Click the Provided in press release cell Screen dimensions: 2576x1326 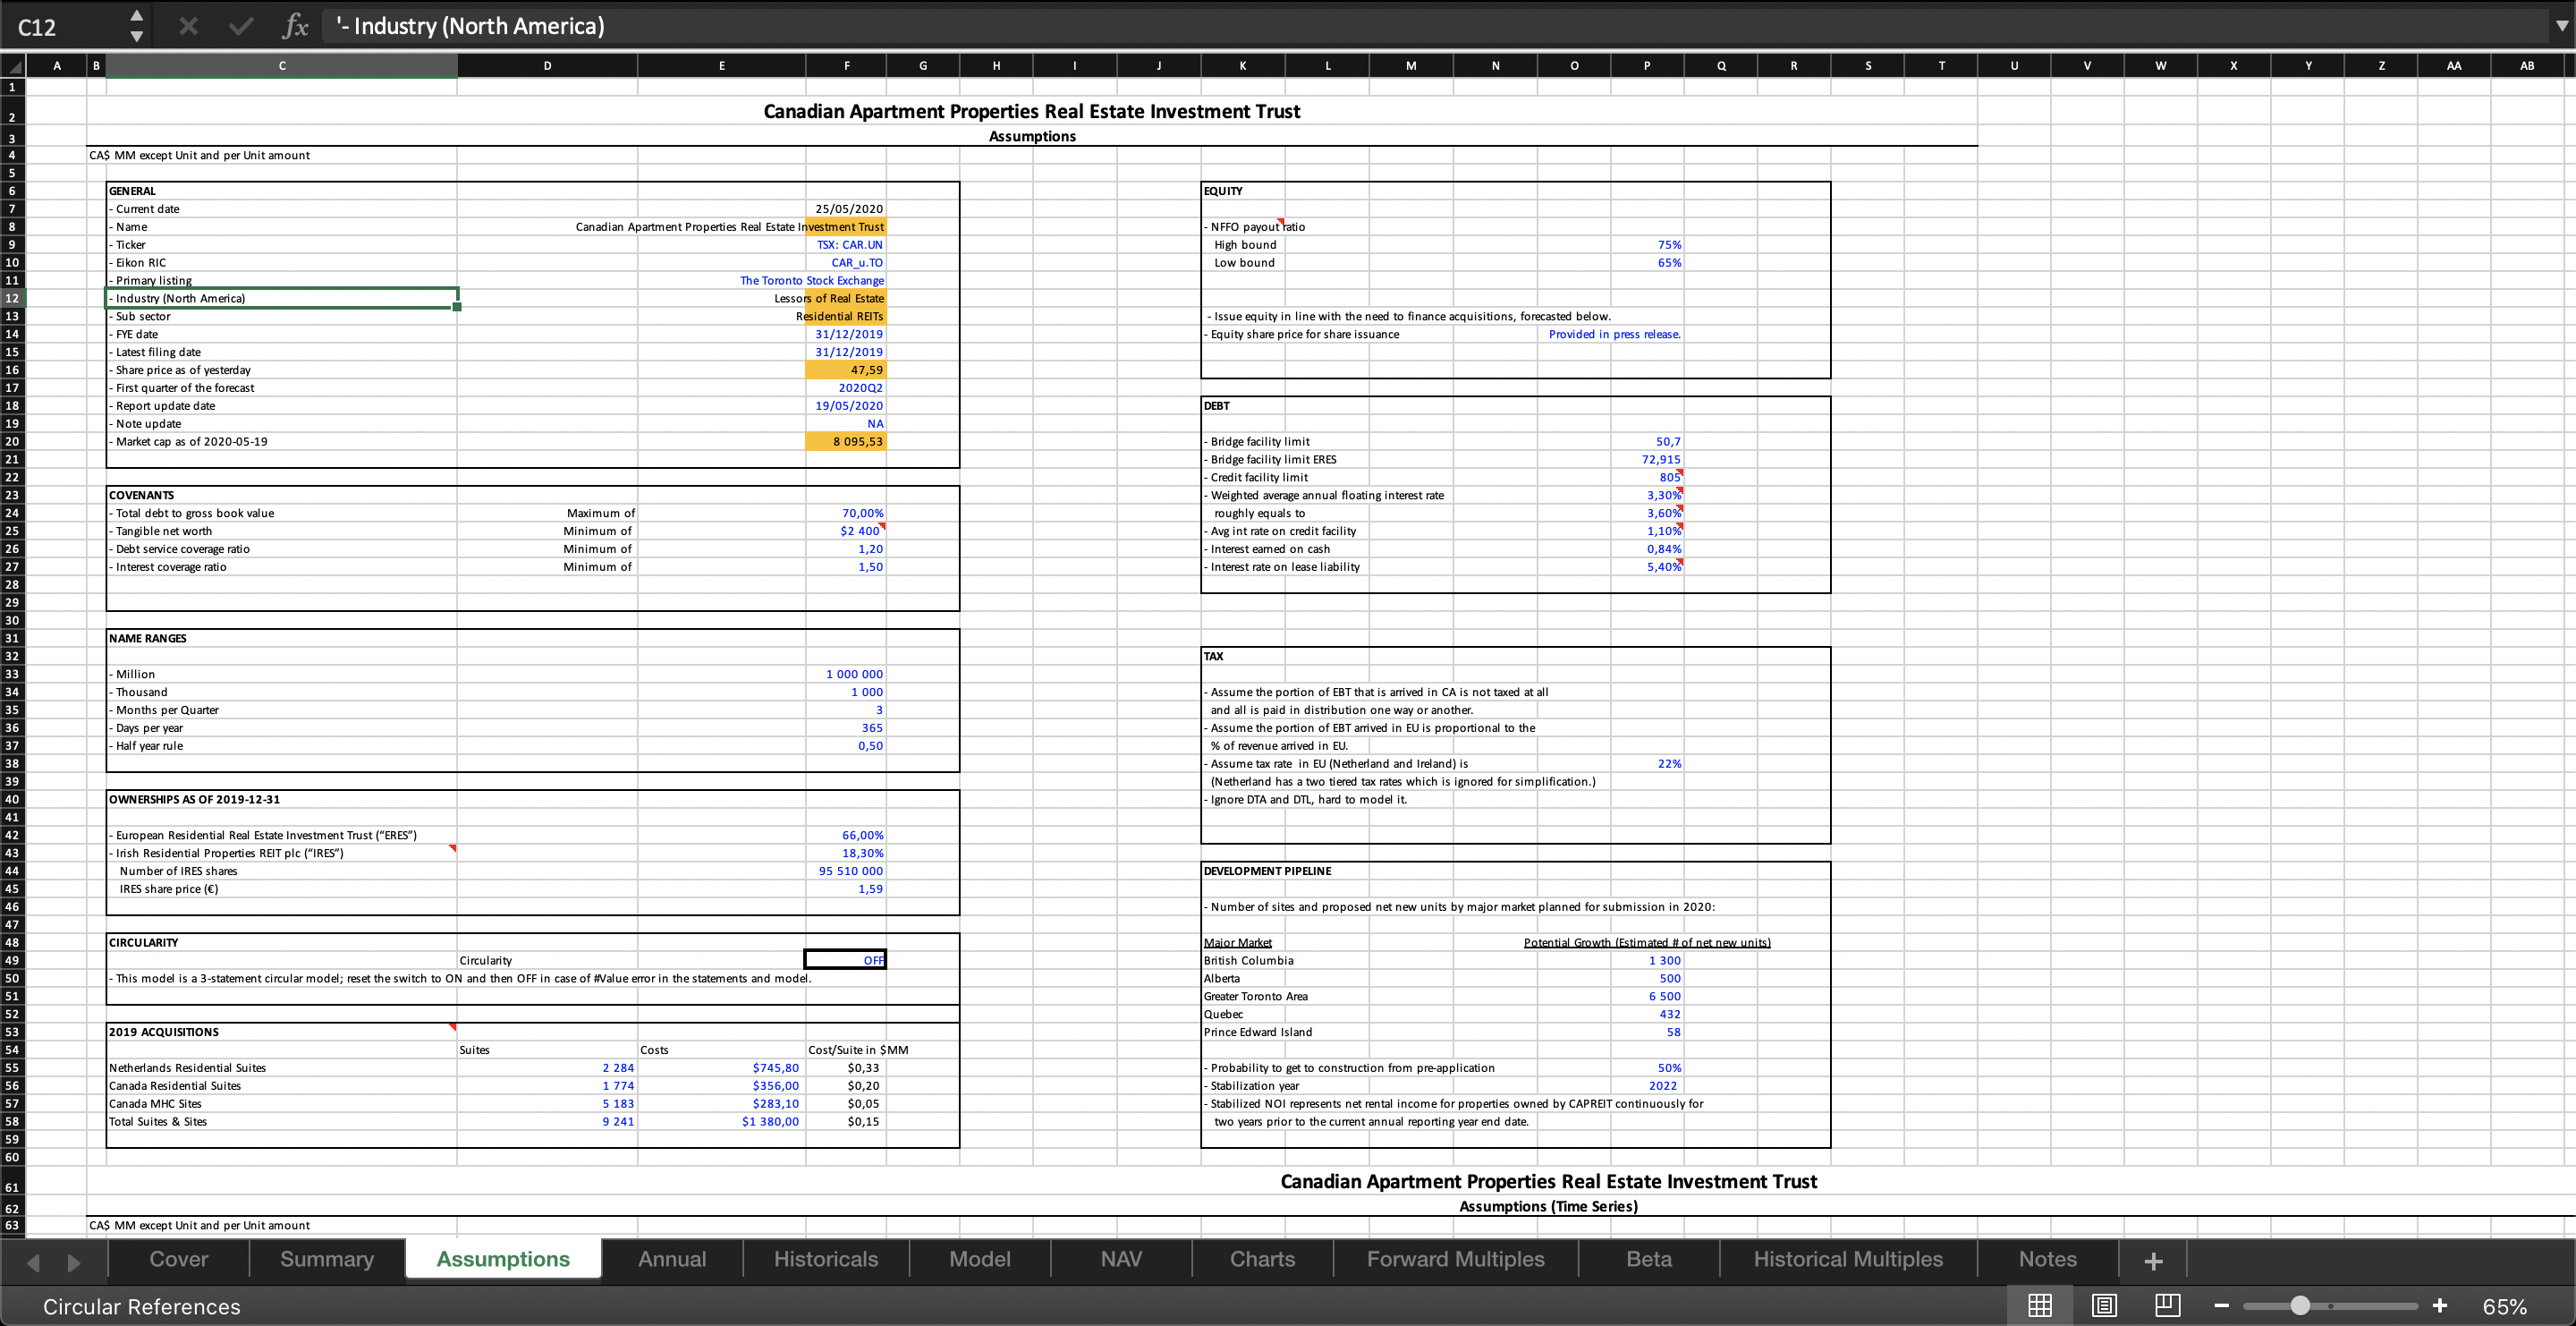[1614, 334]
